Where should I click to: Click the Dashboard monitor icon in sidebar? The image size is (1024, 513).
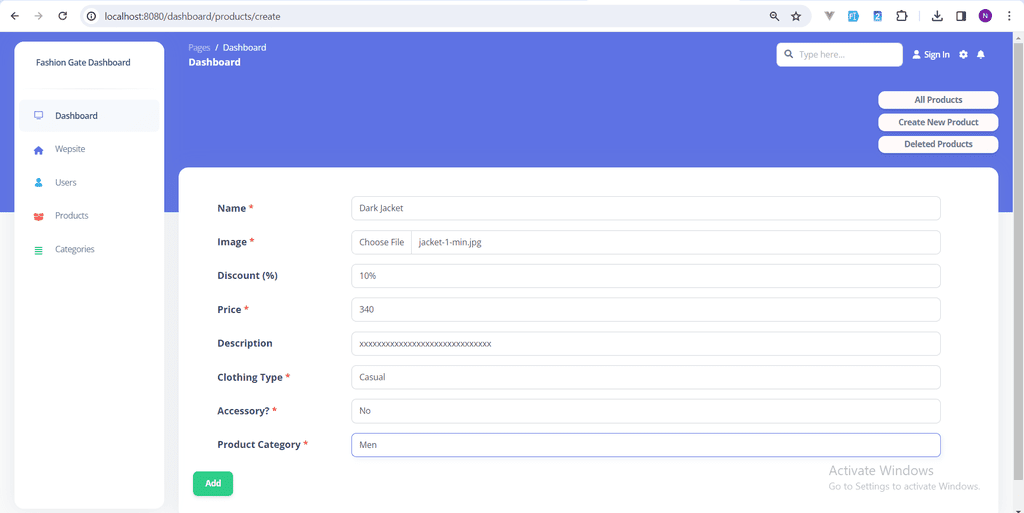tap(39, 116)
